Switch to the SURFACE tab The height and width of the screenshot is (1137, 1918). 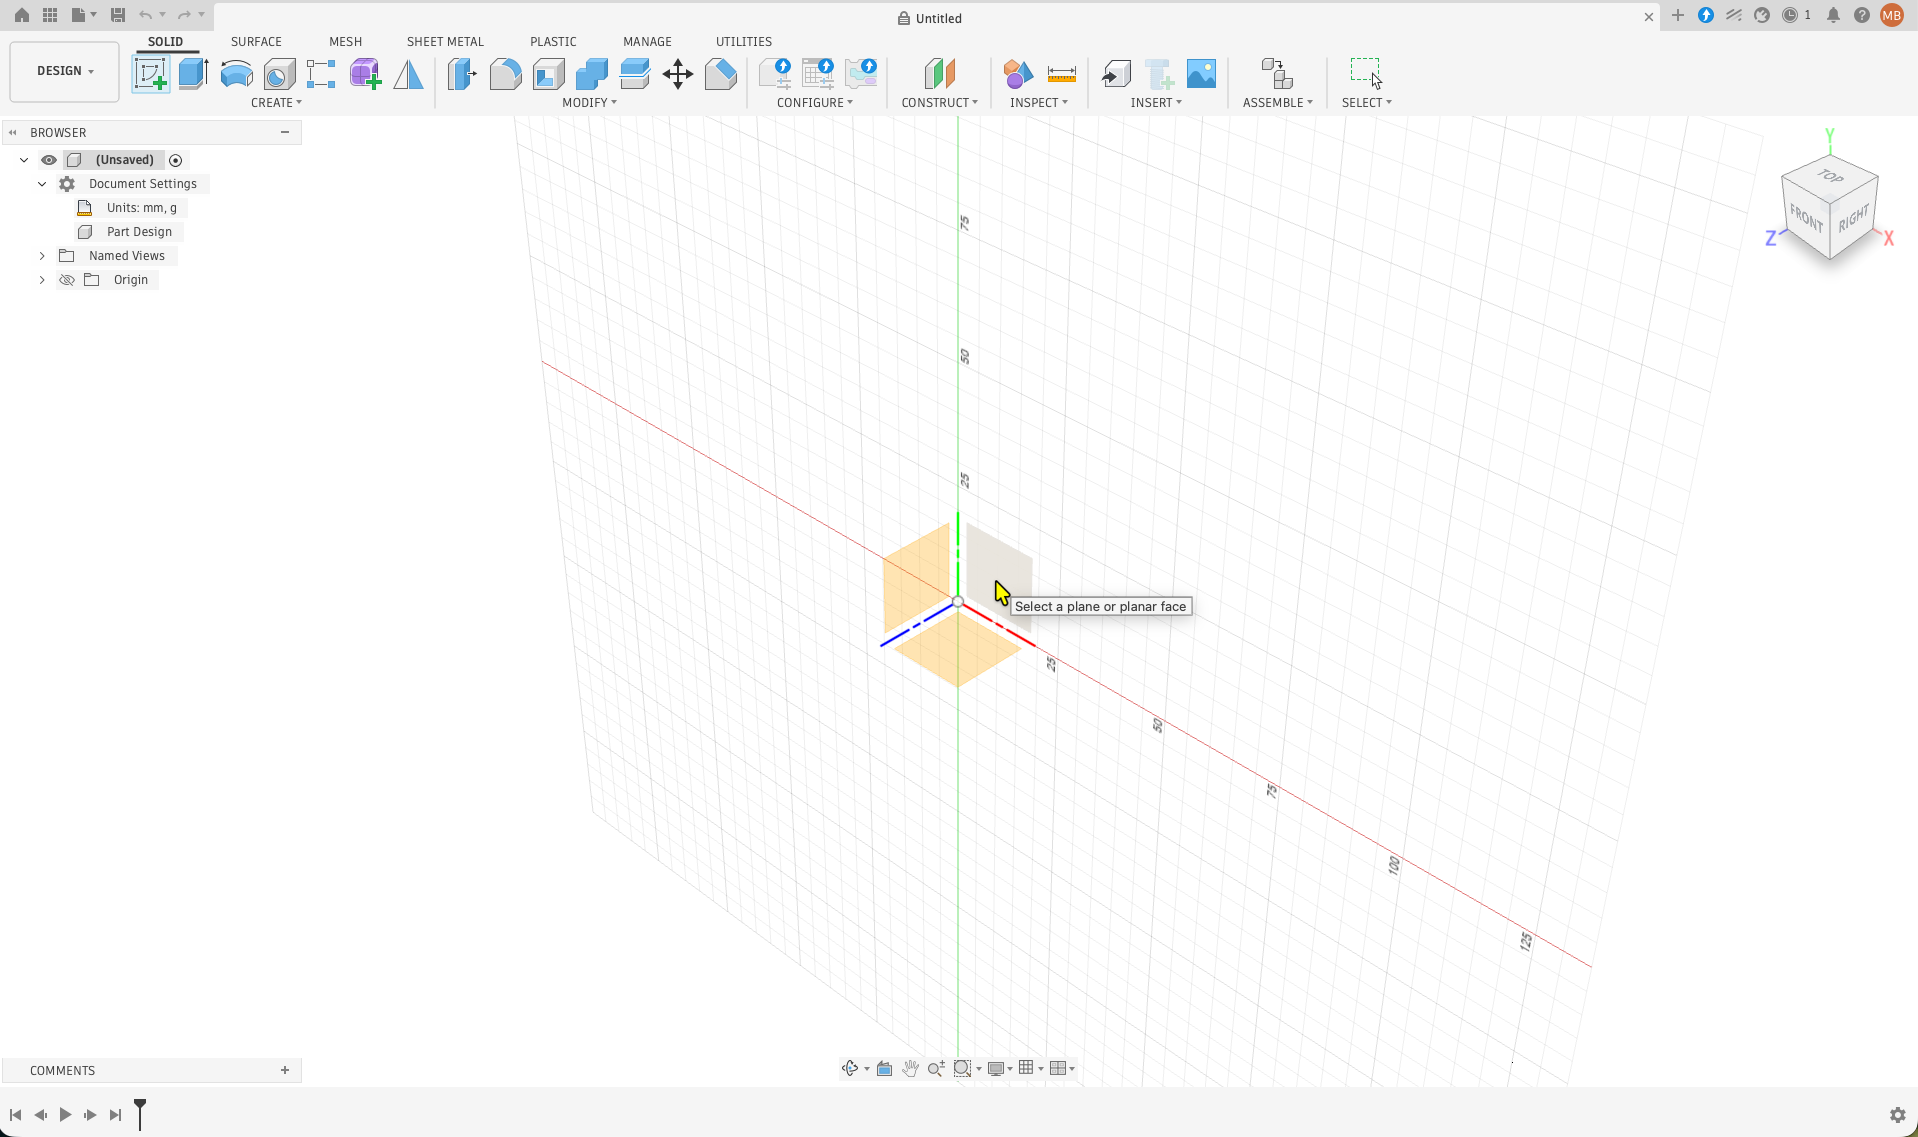point(256,41)
